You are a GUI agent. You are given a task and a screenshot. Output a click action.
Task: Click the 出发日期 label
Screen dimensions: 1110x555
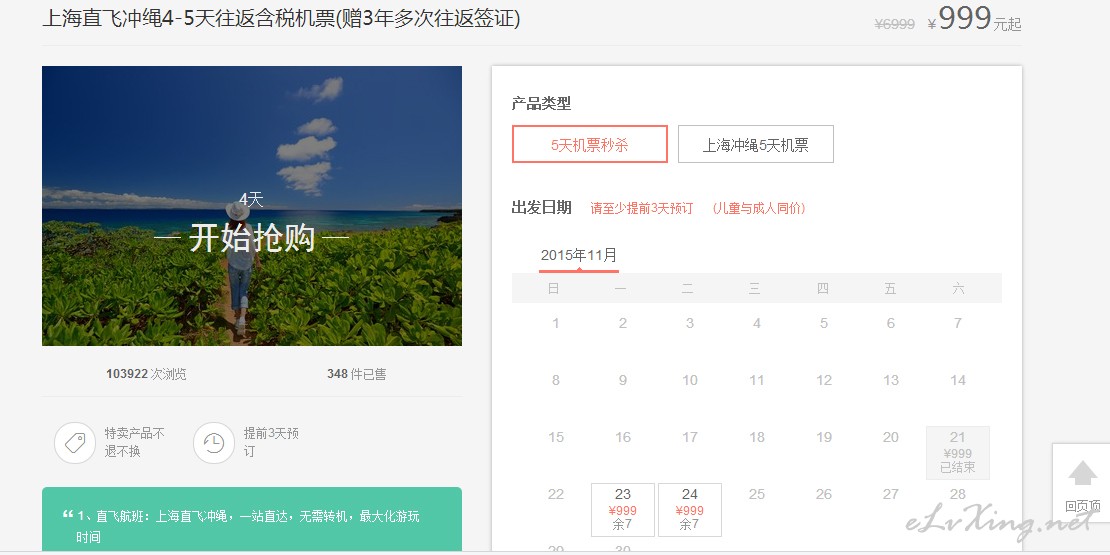542,207
